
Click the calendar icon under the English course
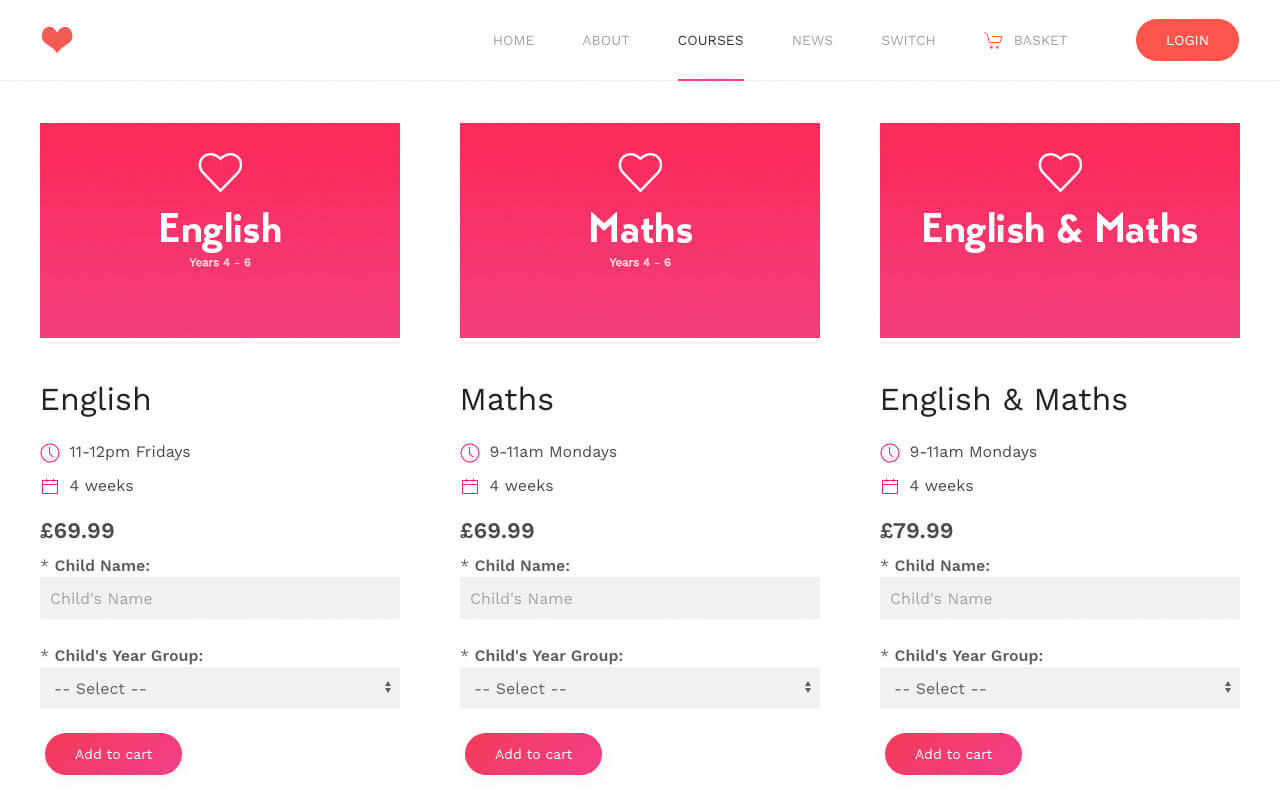(49, 485)
